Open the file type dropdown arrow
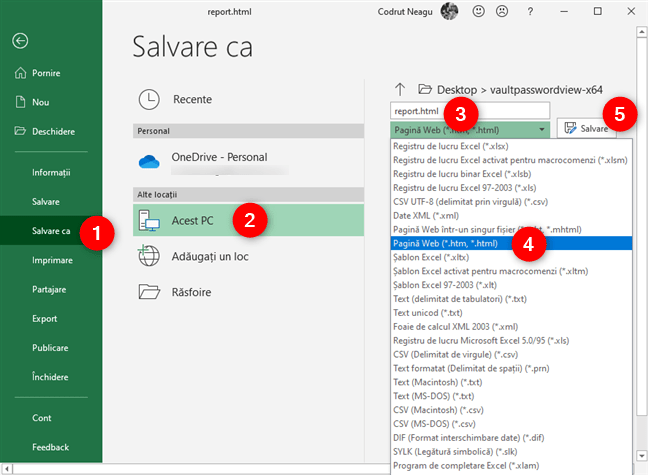This screenshot has width=648, height=475. coord(542,130)
